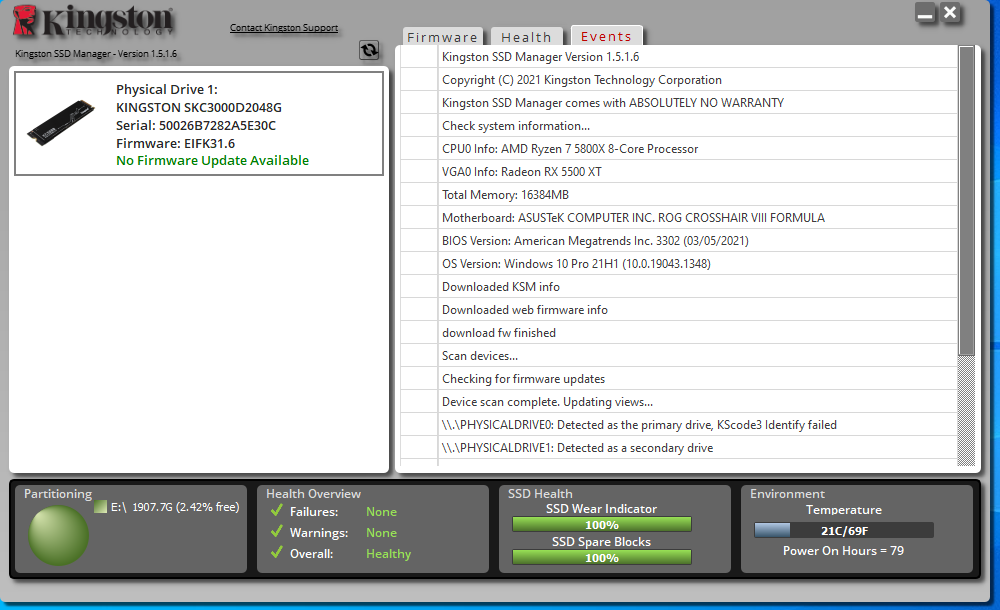Click Firmware: EIFK31.6 text

coord(175,143)
